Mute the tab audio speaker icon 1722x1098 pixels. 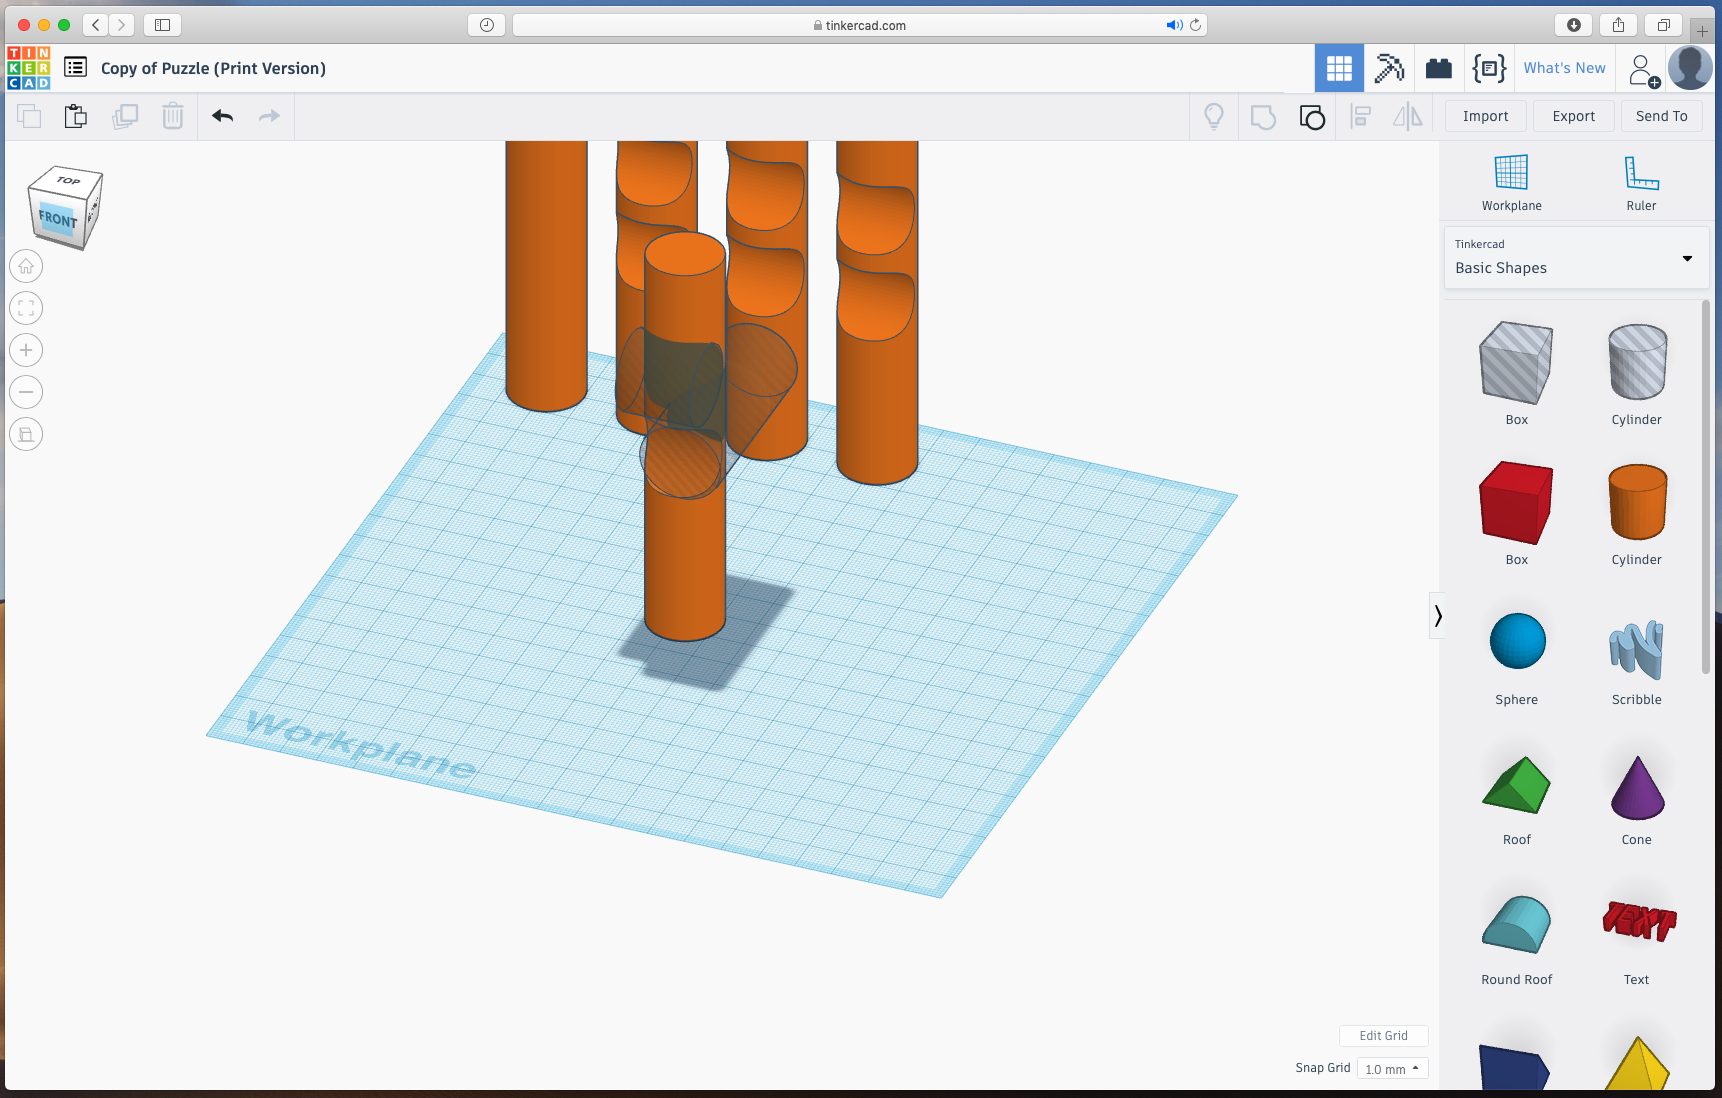pos(1174,25)
